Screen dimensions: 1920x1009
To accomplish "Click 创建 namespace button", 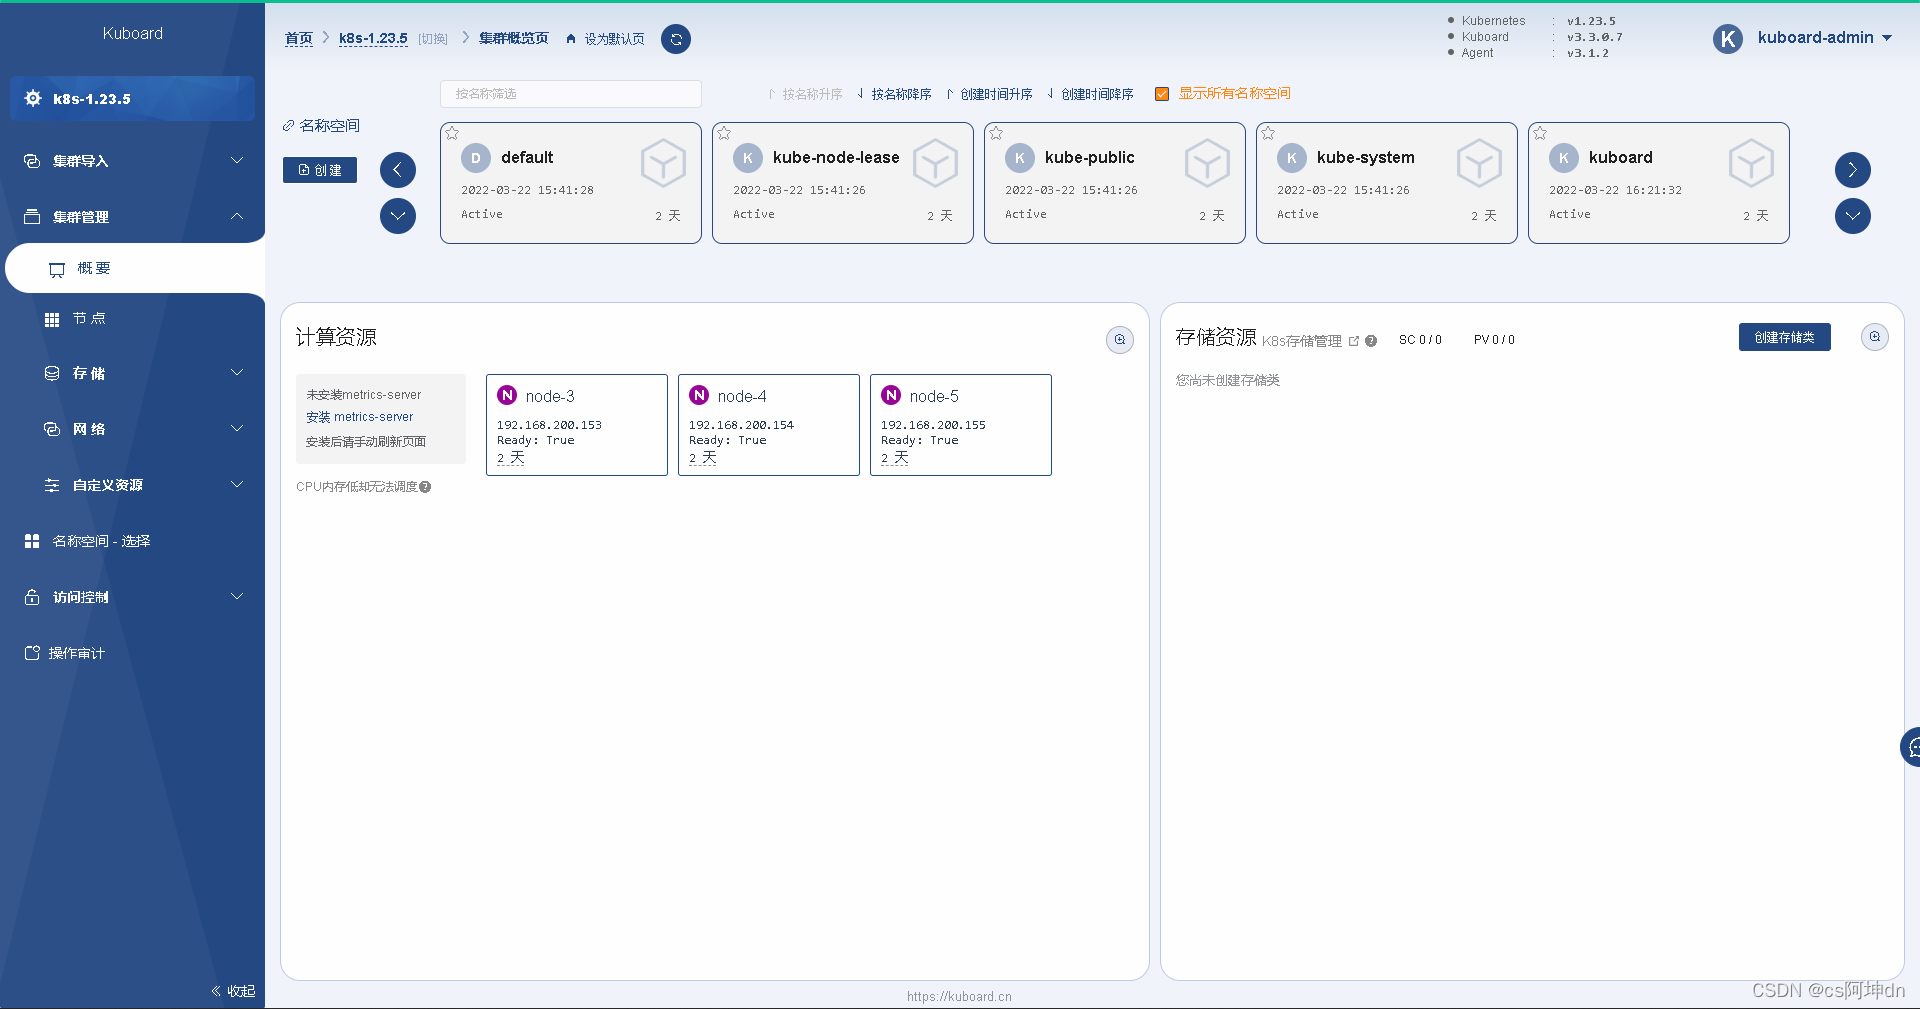I will click(x=320, y=170).
